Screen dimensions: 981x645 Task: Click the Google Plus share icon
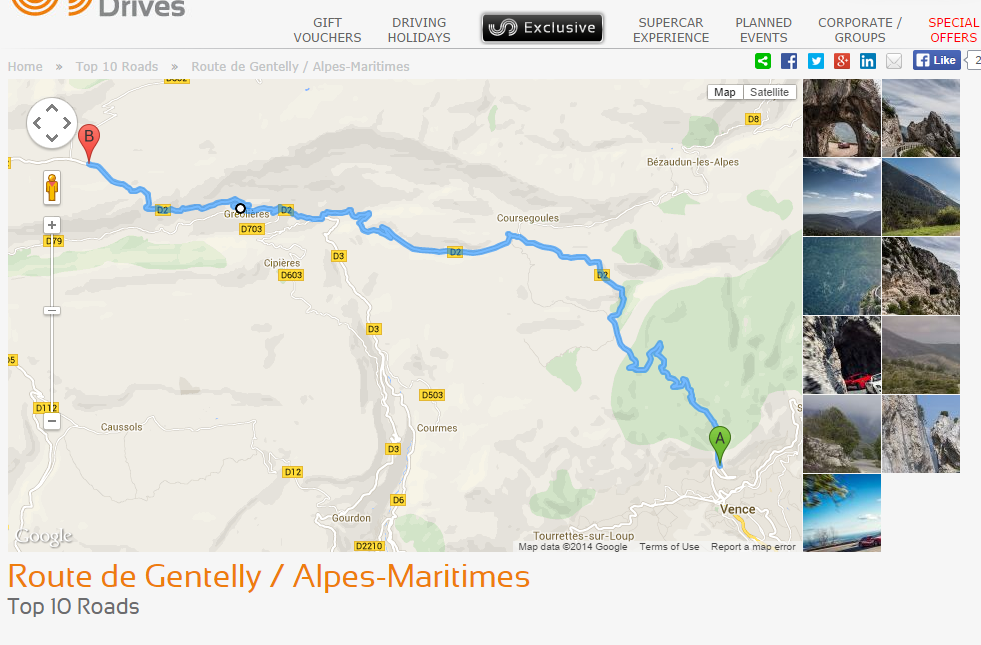pyautogui.click(x=842, y=61)
